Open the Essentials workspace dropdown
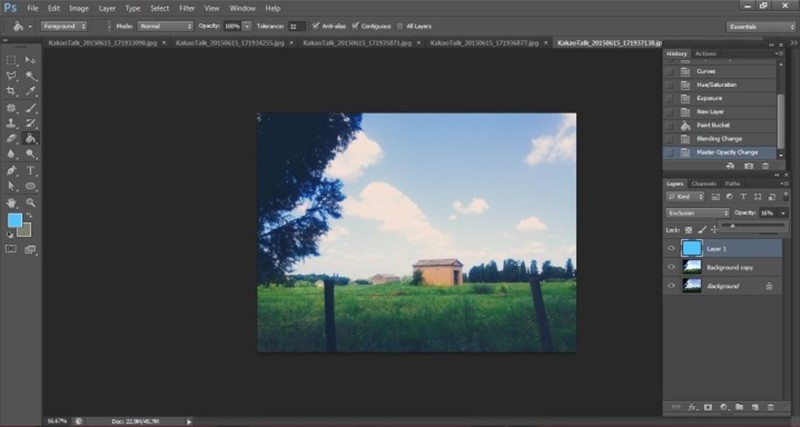Viewport: 800px width, 427px height. pos(760,27)
